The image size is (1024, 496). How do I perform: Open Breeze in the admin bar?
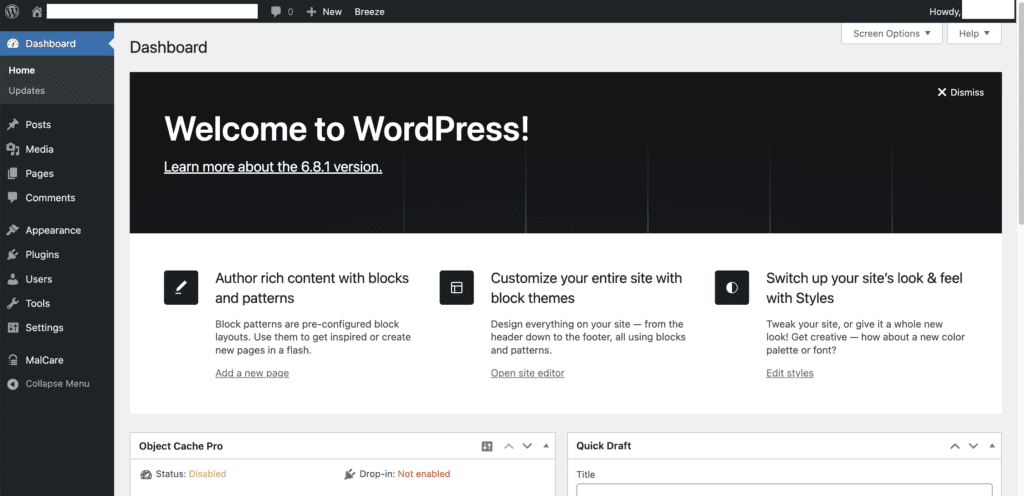370,12
